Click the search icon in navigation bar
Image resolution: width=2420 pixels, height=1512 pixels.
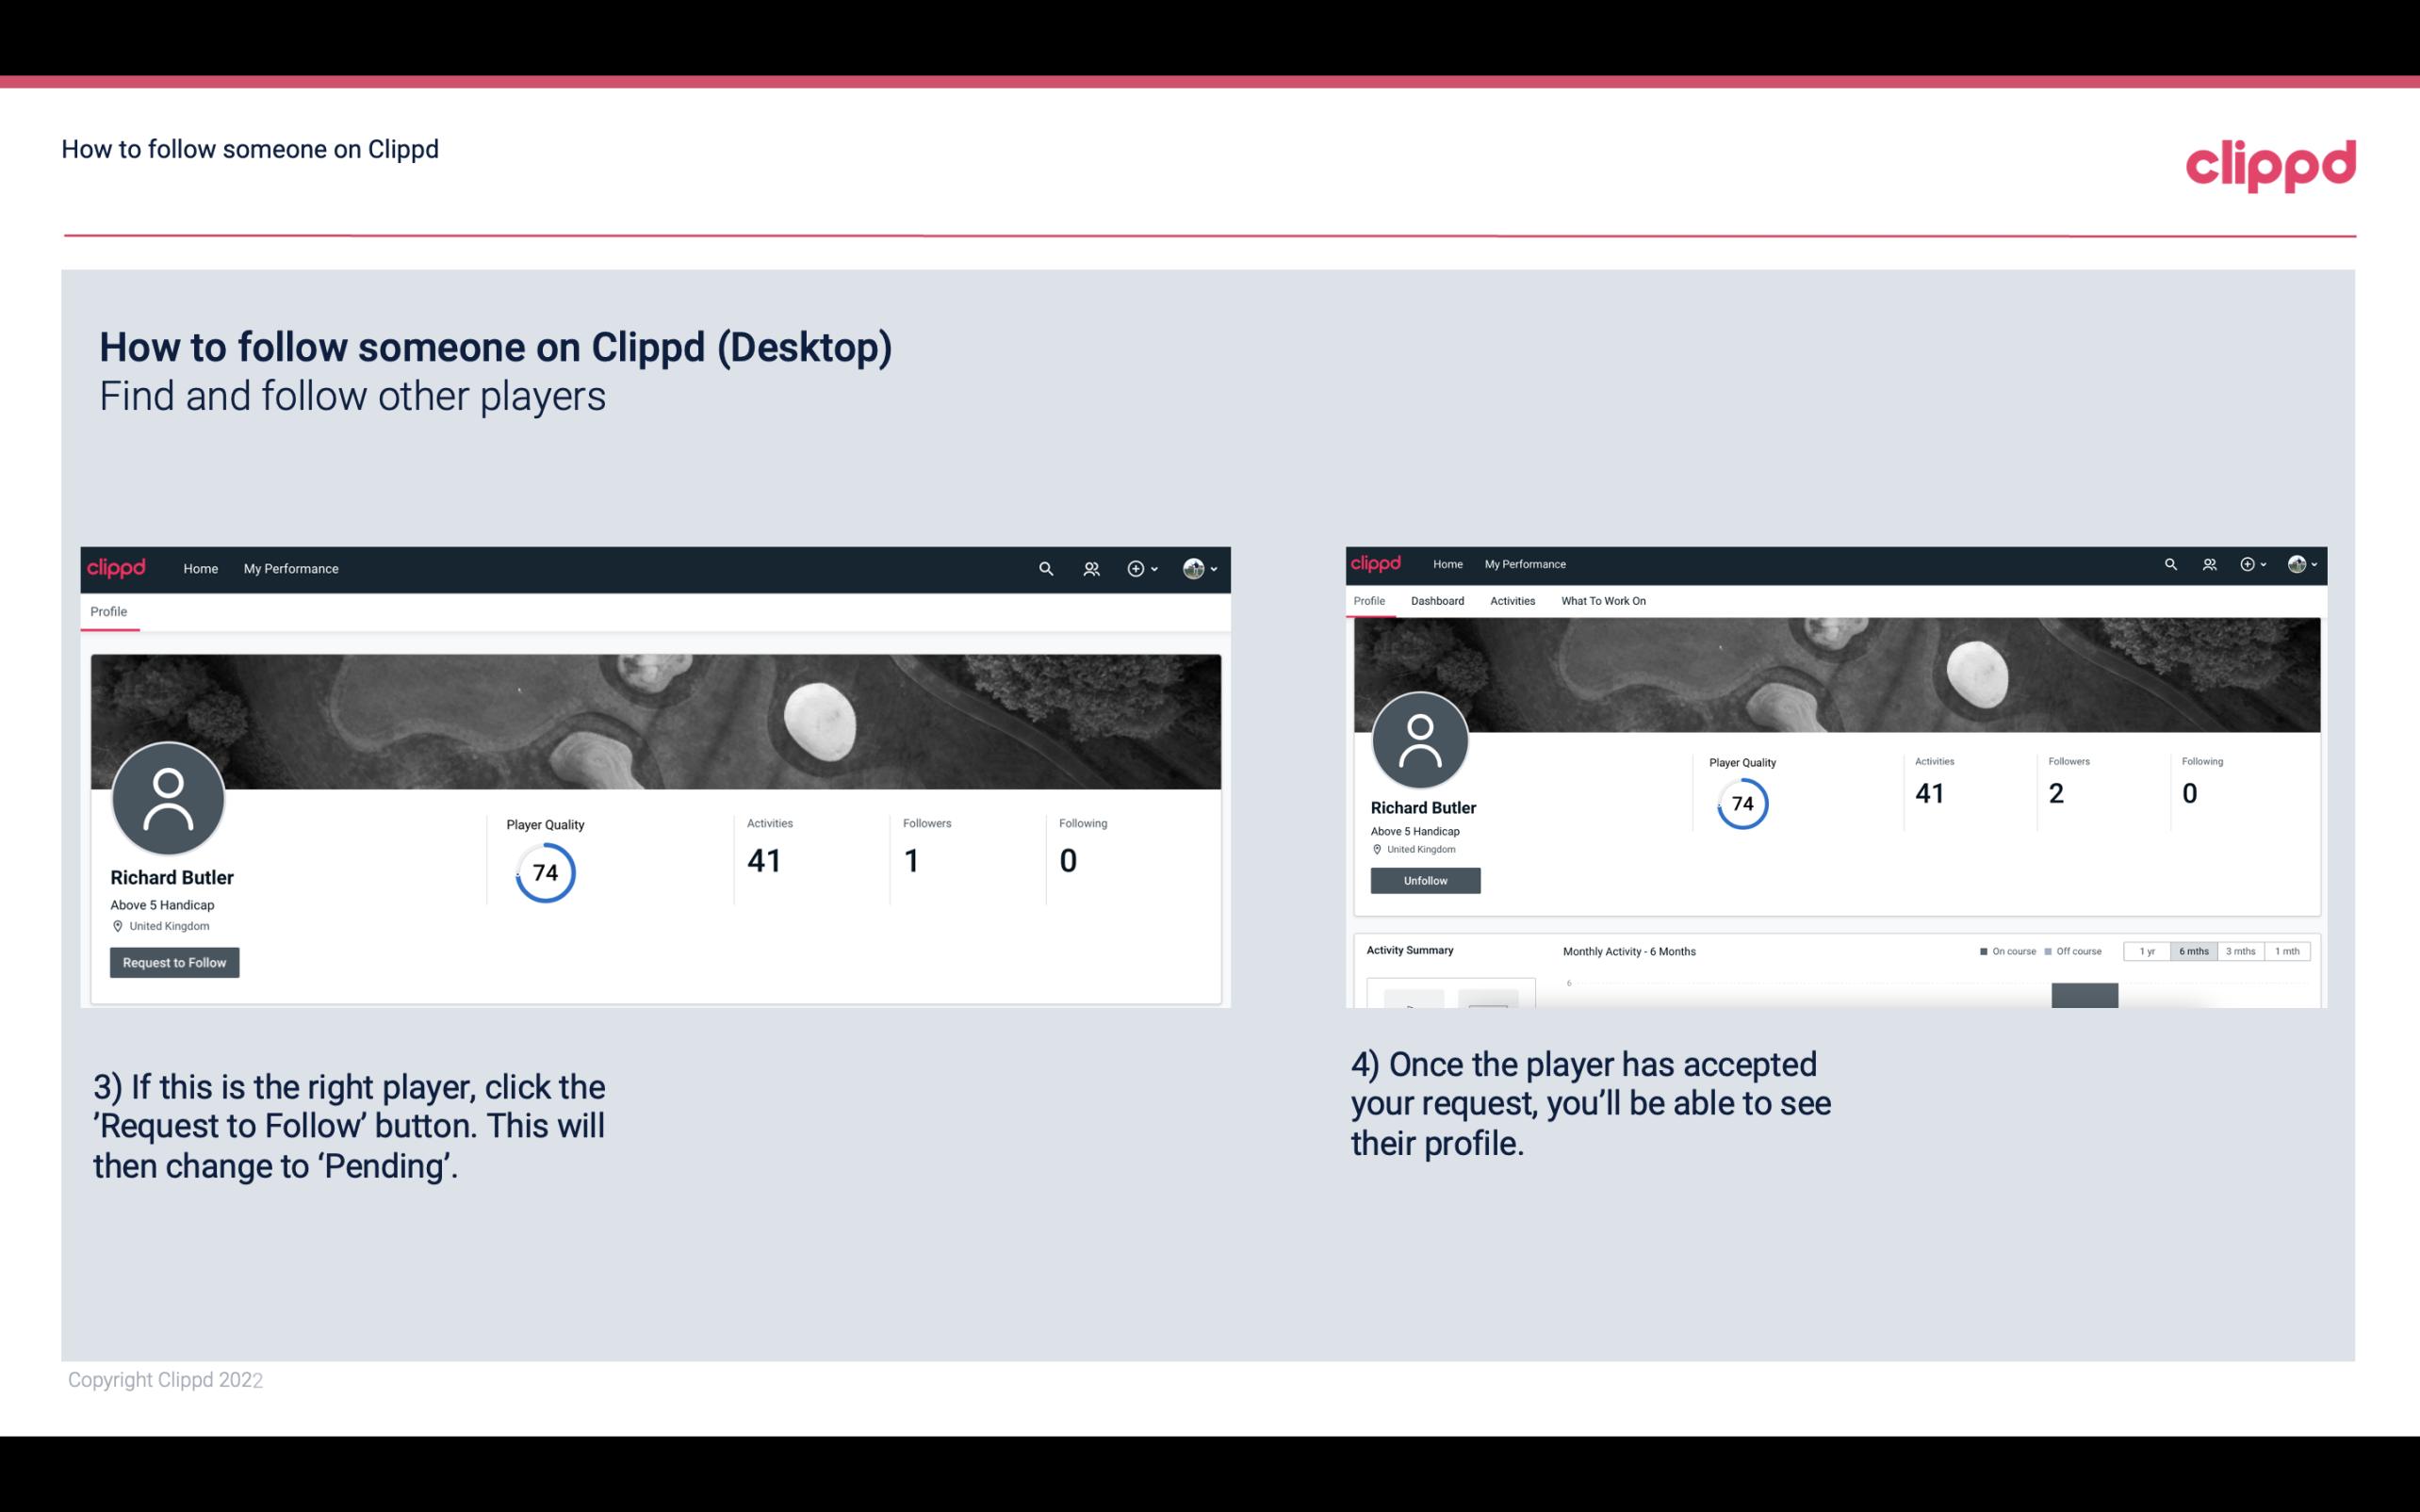point(1045,568)
